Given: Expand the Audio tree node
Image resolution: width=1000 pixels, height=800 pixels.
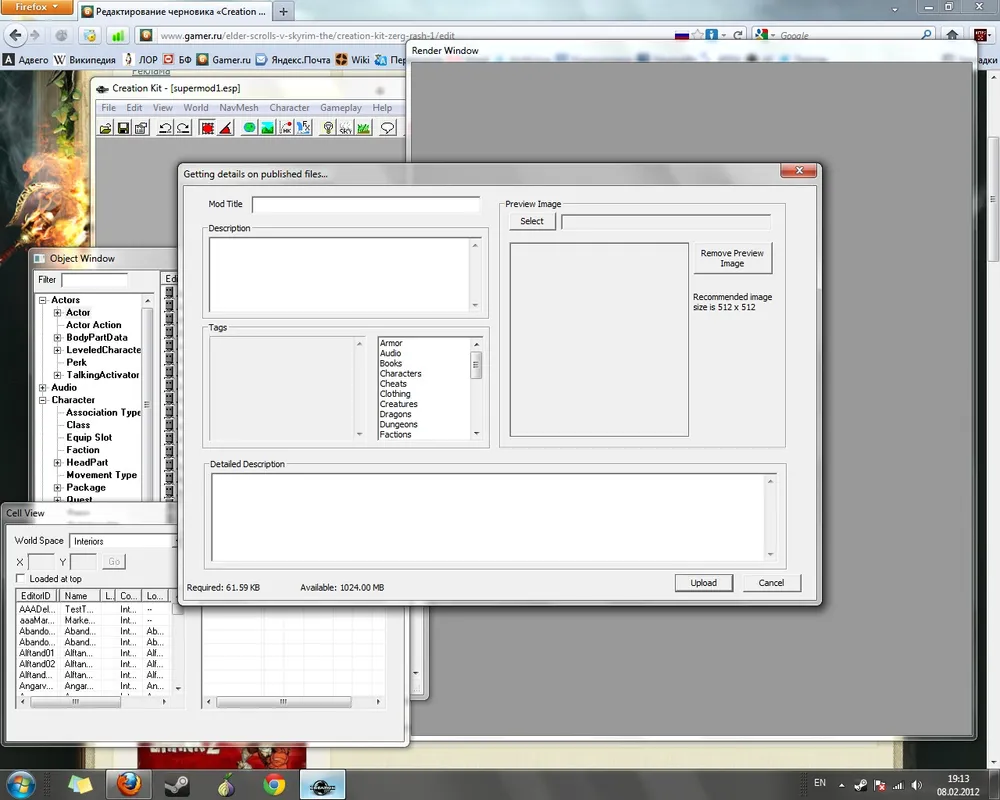Looking at the screenshot, I should (x=43, y=388).
